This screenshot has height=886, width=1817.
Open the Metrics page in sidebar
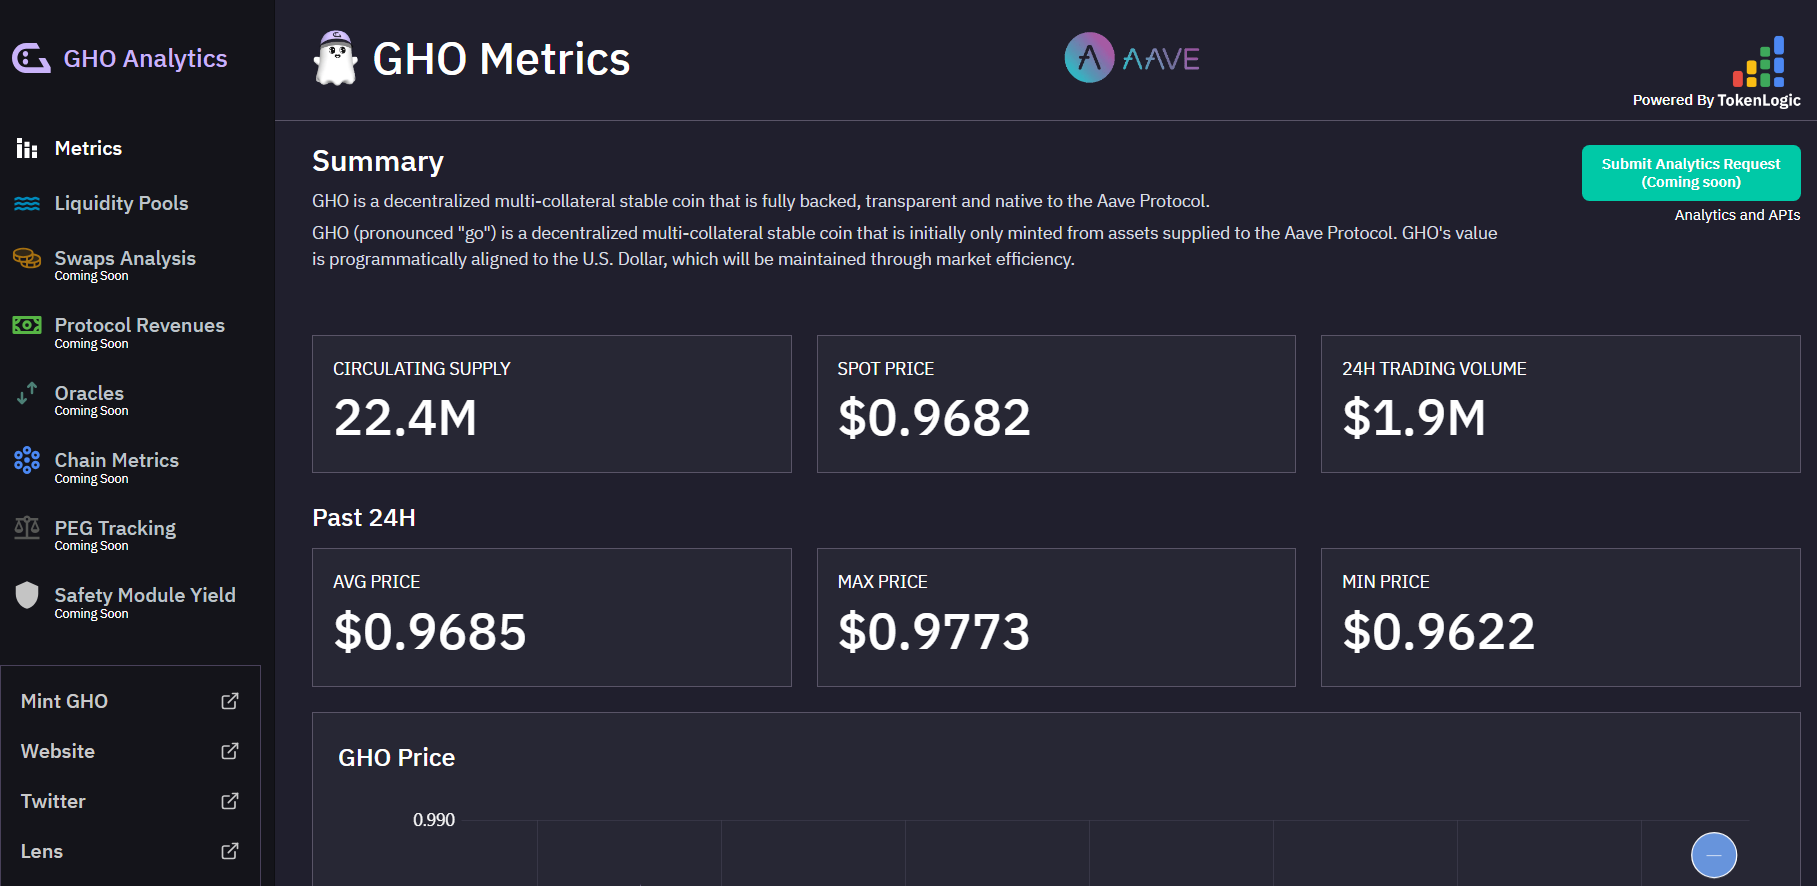[88, 149]
